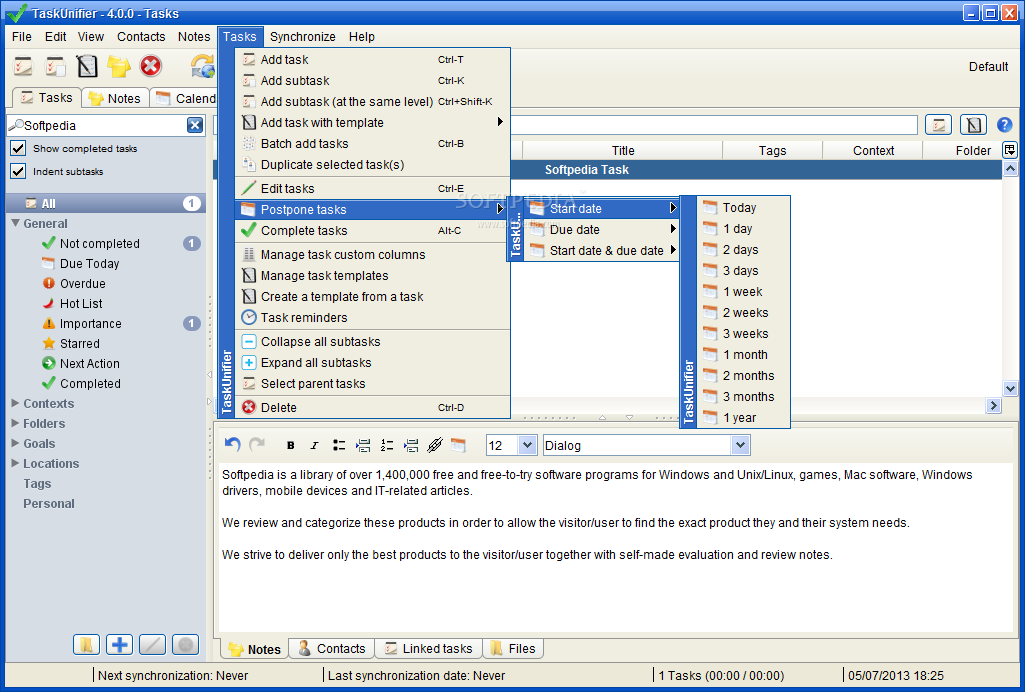Postpone start date by 1 year
The height and width of the screenshot is (692, 1025).
point(743,418)
